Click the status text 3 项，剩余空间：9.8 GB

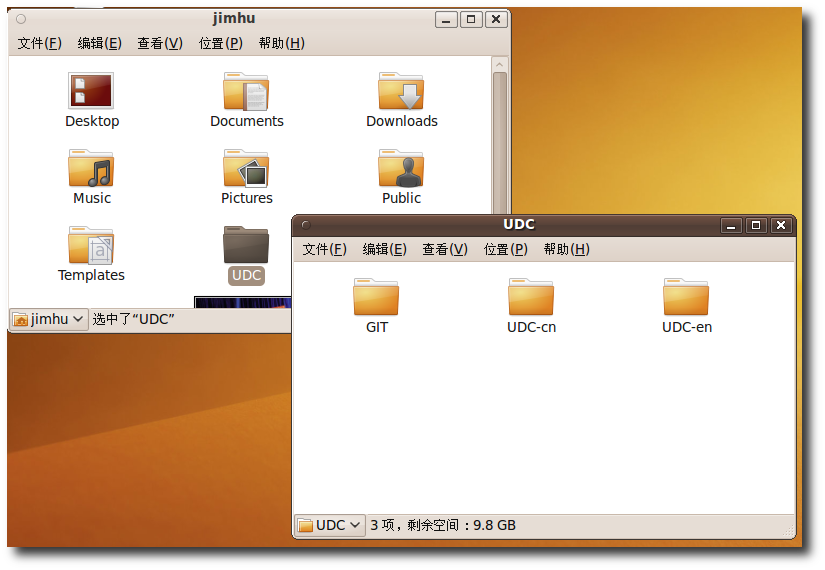(x=443, y=525)
